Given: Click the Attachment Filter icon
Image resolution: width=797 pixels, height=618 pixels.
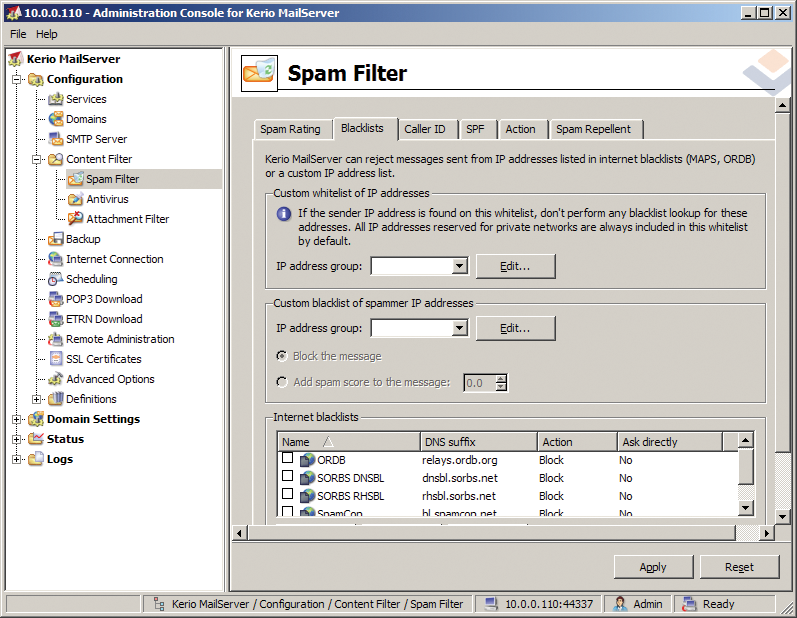Looking at the screenshot, I should click(x=75, y=219).
